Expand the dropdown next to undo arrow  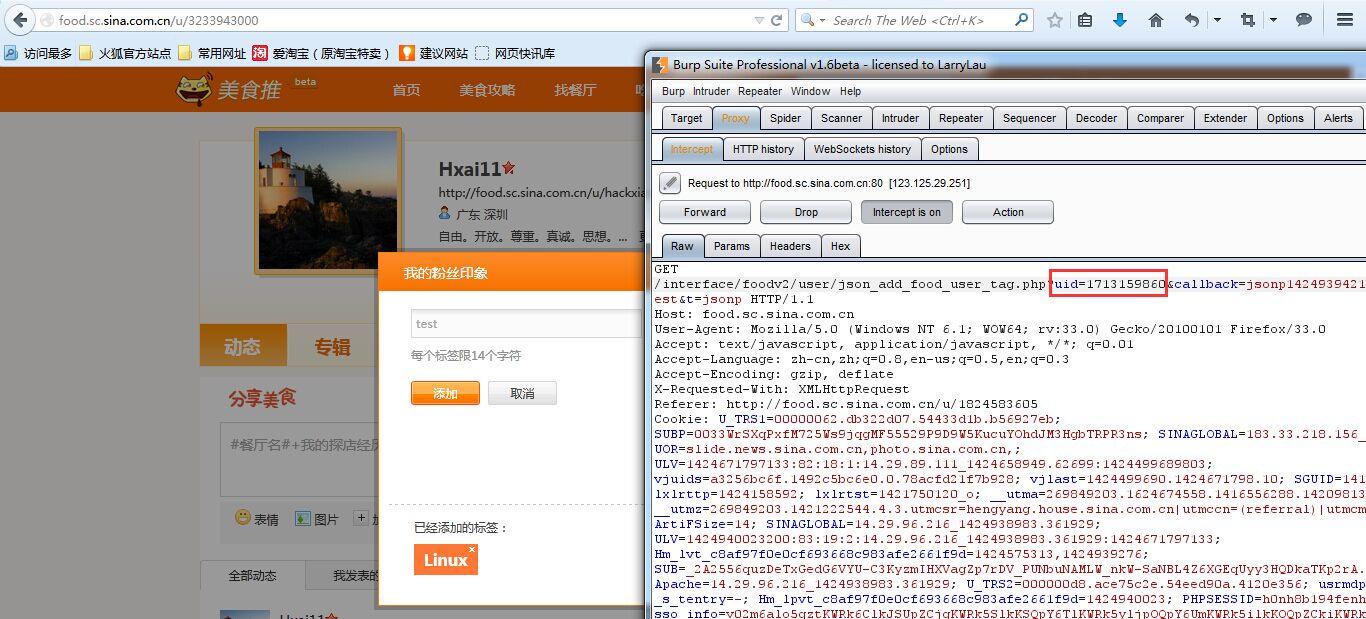[1217, 20]
